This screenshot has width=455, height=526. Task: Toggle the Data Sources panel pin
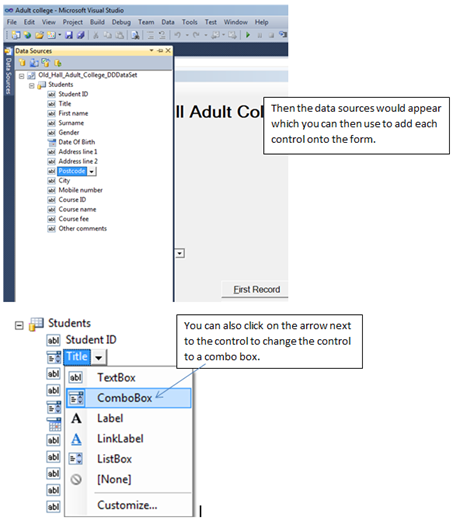[x=160, y=51]
